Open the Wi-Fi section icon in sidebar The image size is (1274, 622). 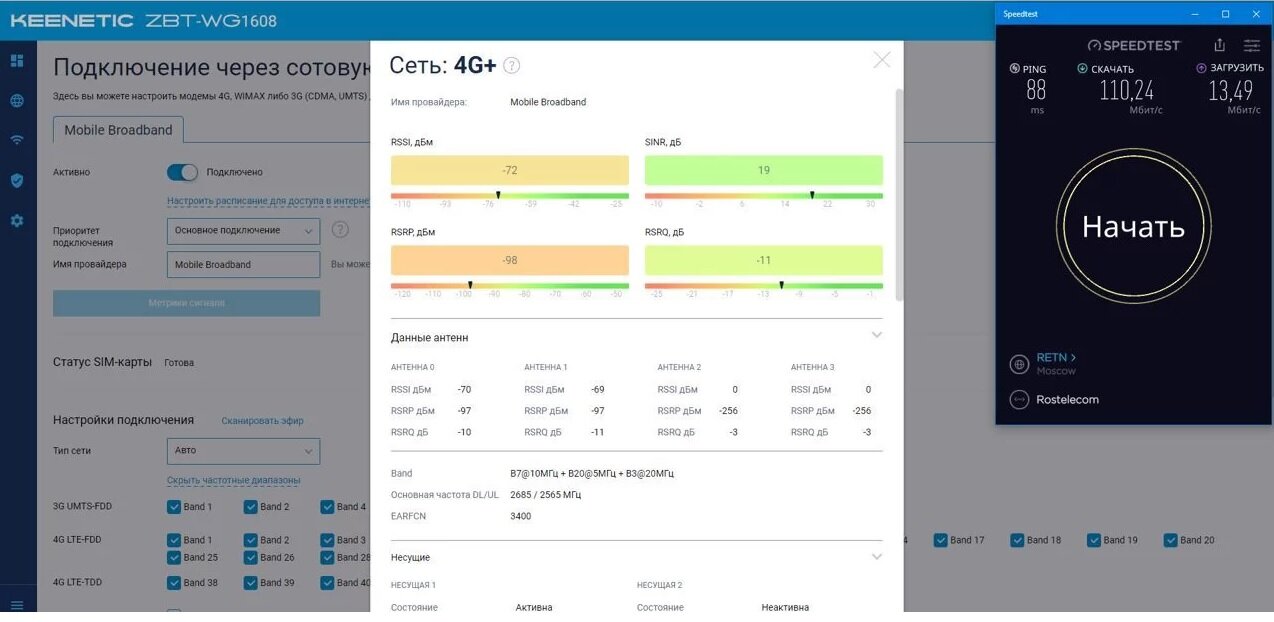[x=17, y=140]
